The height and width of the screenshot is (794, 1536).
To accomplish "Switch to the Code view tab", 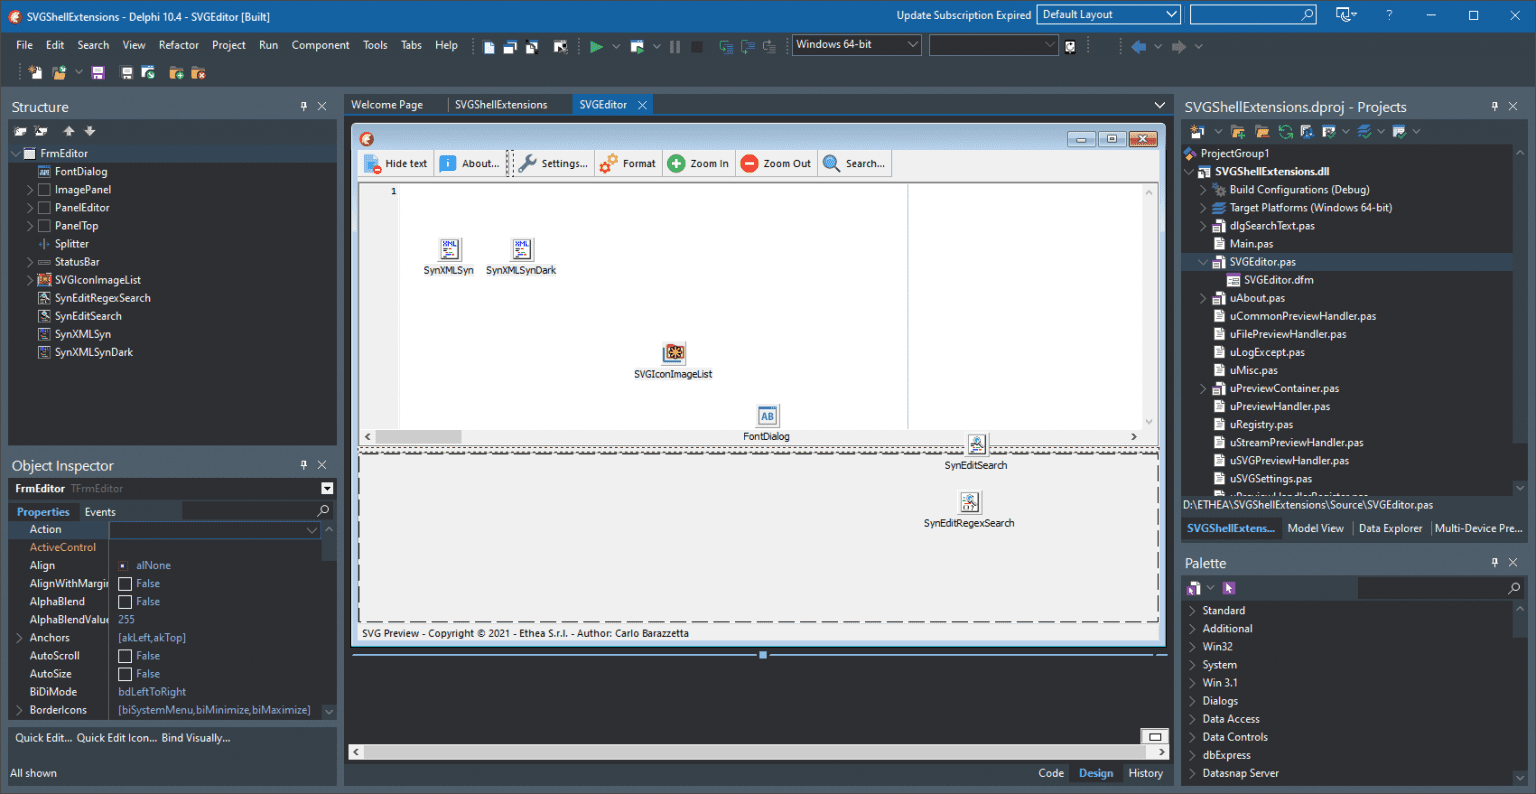I will pyautogui.click(x=1051, y=773).
